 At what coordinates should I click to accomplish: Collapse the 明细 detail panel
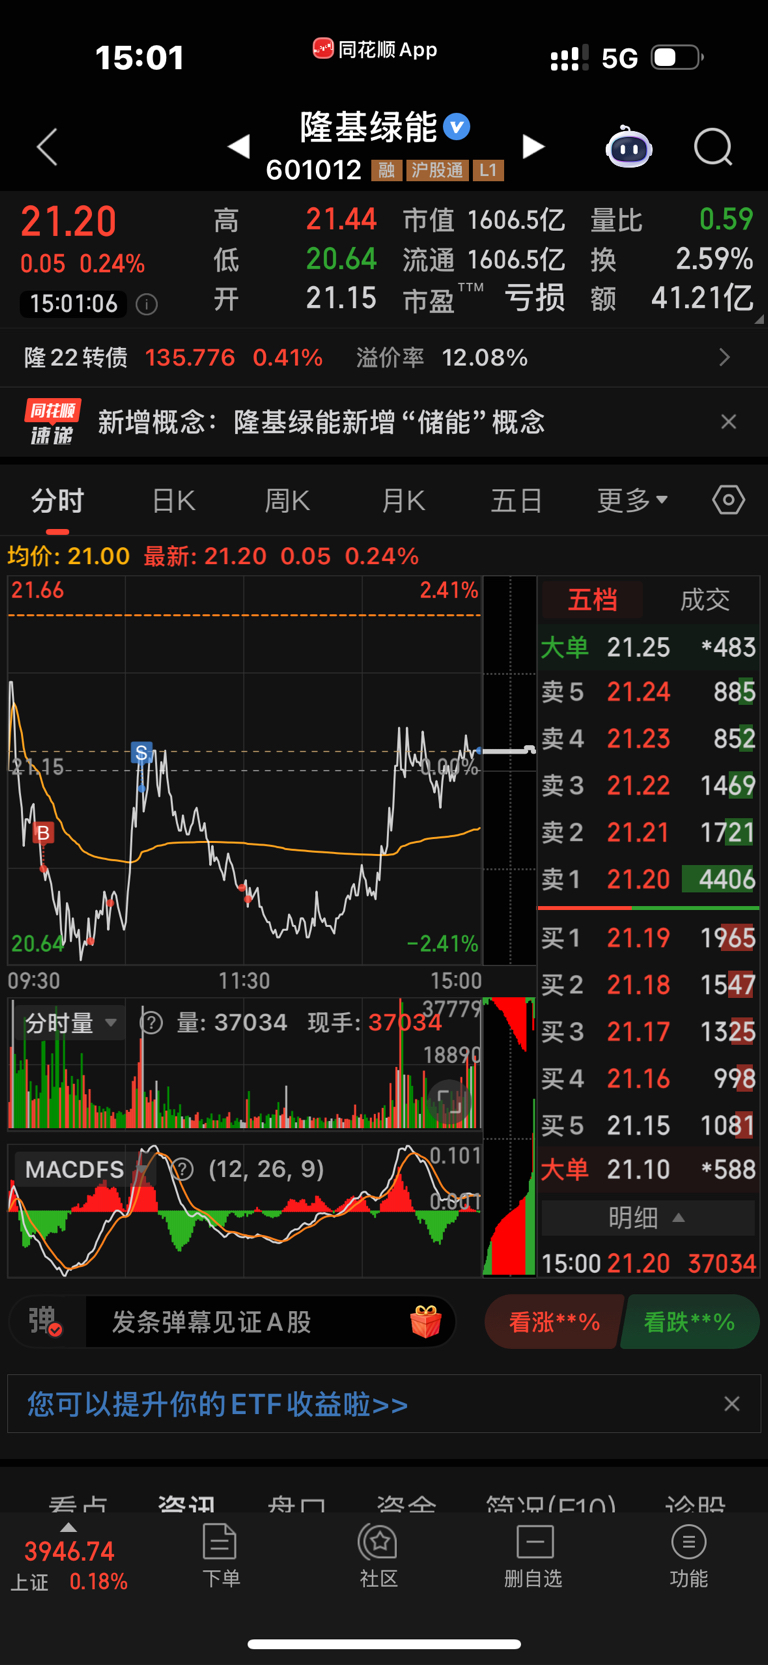tap(648, 1218)
